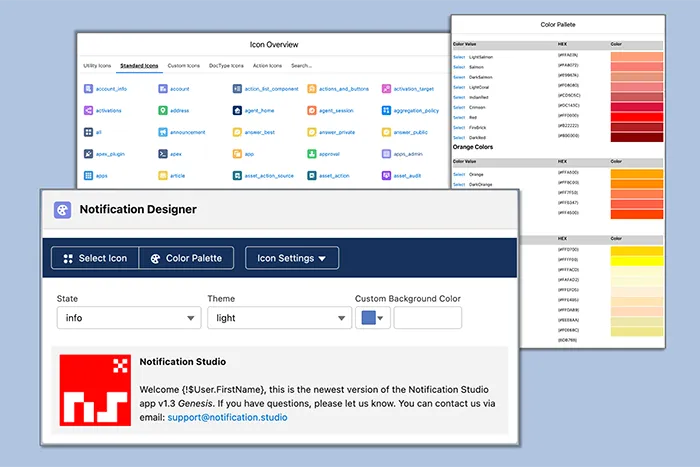
Task: Click the activations share icon
Action: (x=88, y=110)
